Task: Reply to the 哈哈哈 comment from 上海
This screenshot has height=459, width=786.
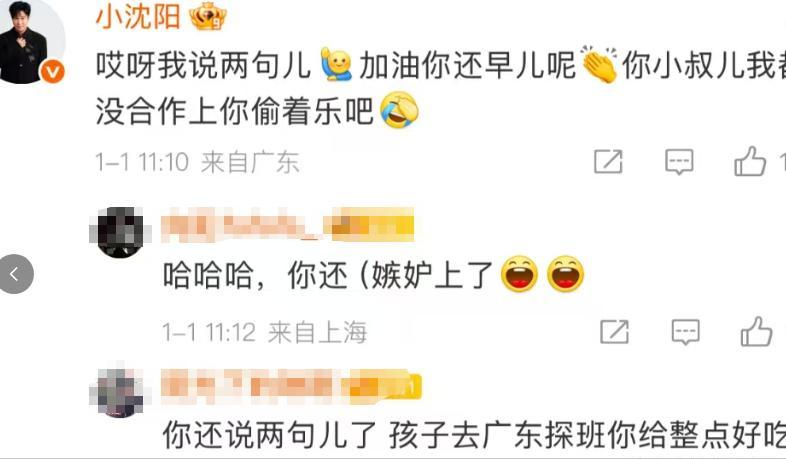Action: coord(686,332)
